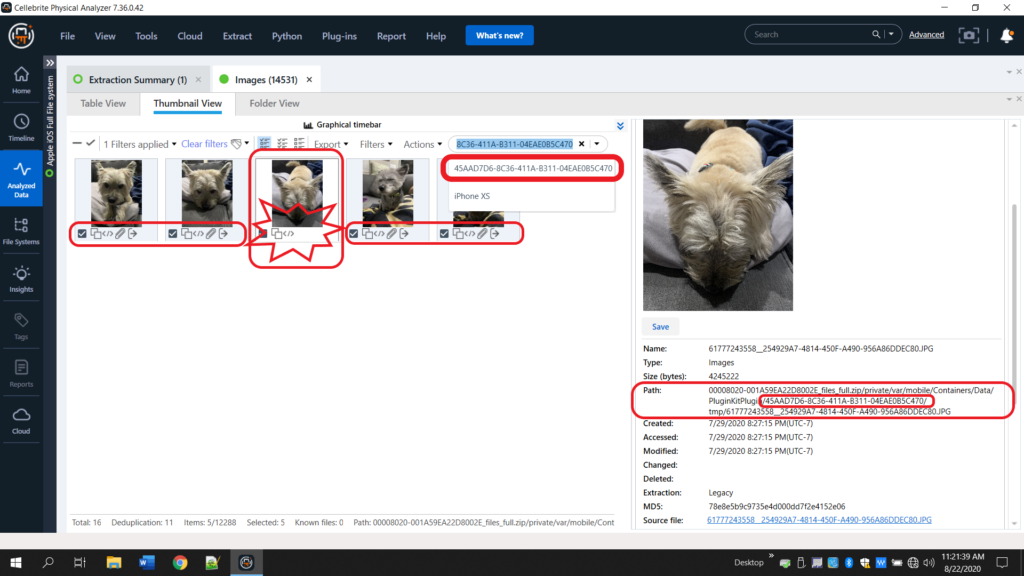Open the Source file link in the details panel
Viewport: 1024px width, 576px height.
pos(819,520)
